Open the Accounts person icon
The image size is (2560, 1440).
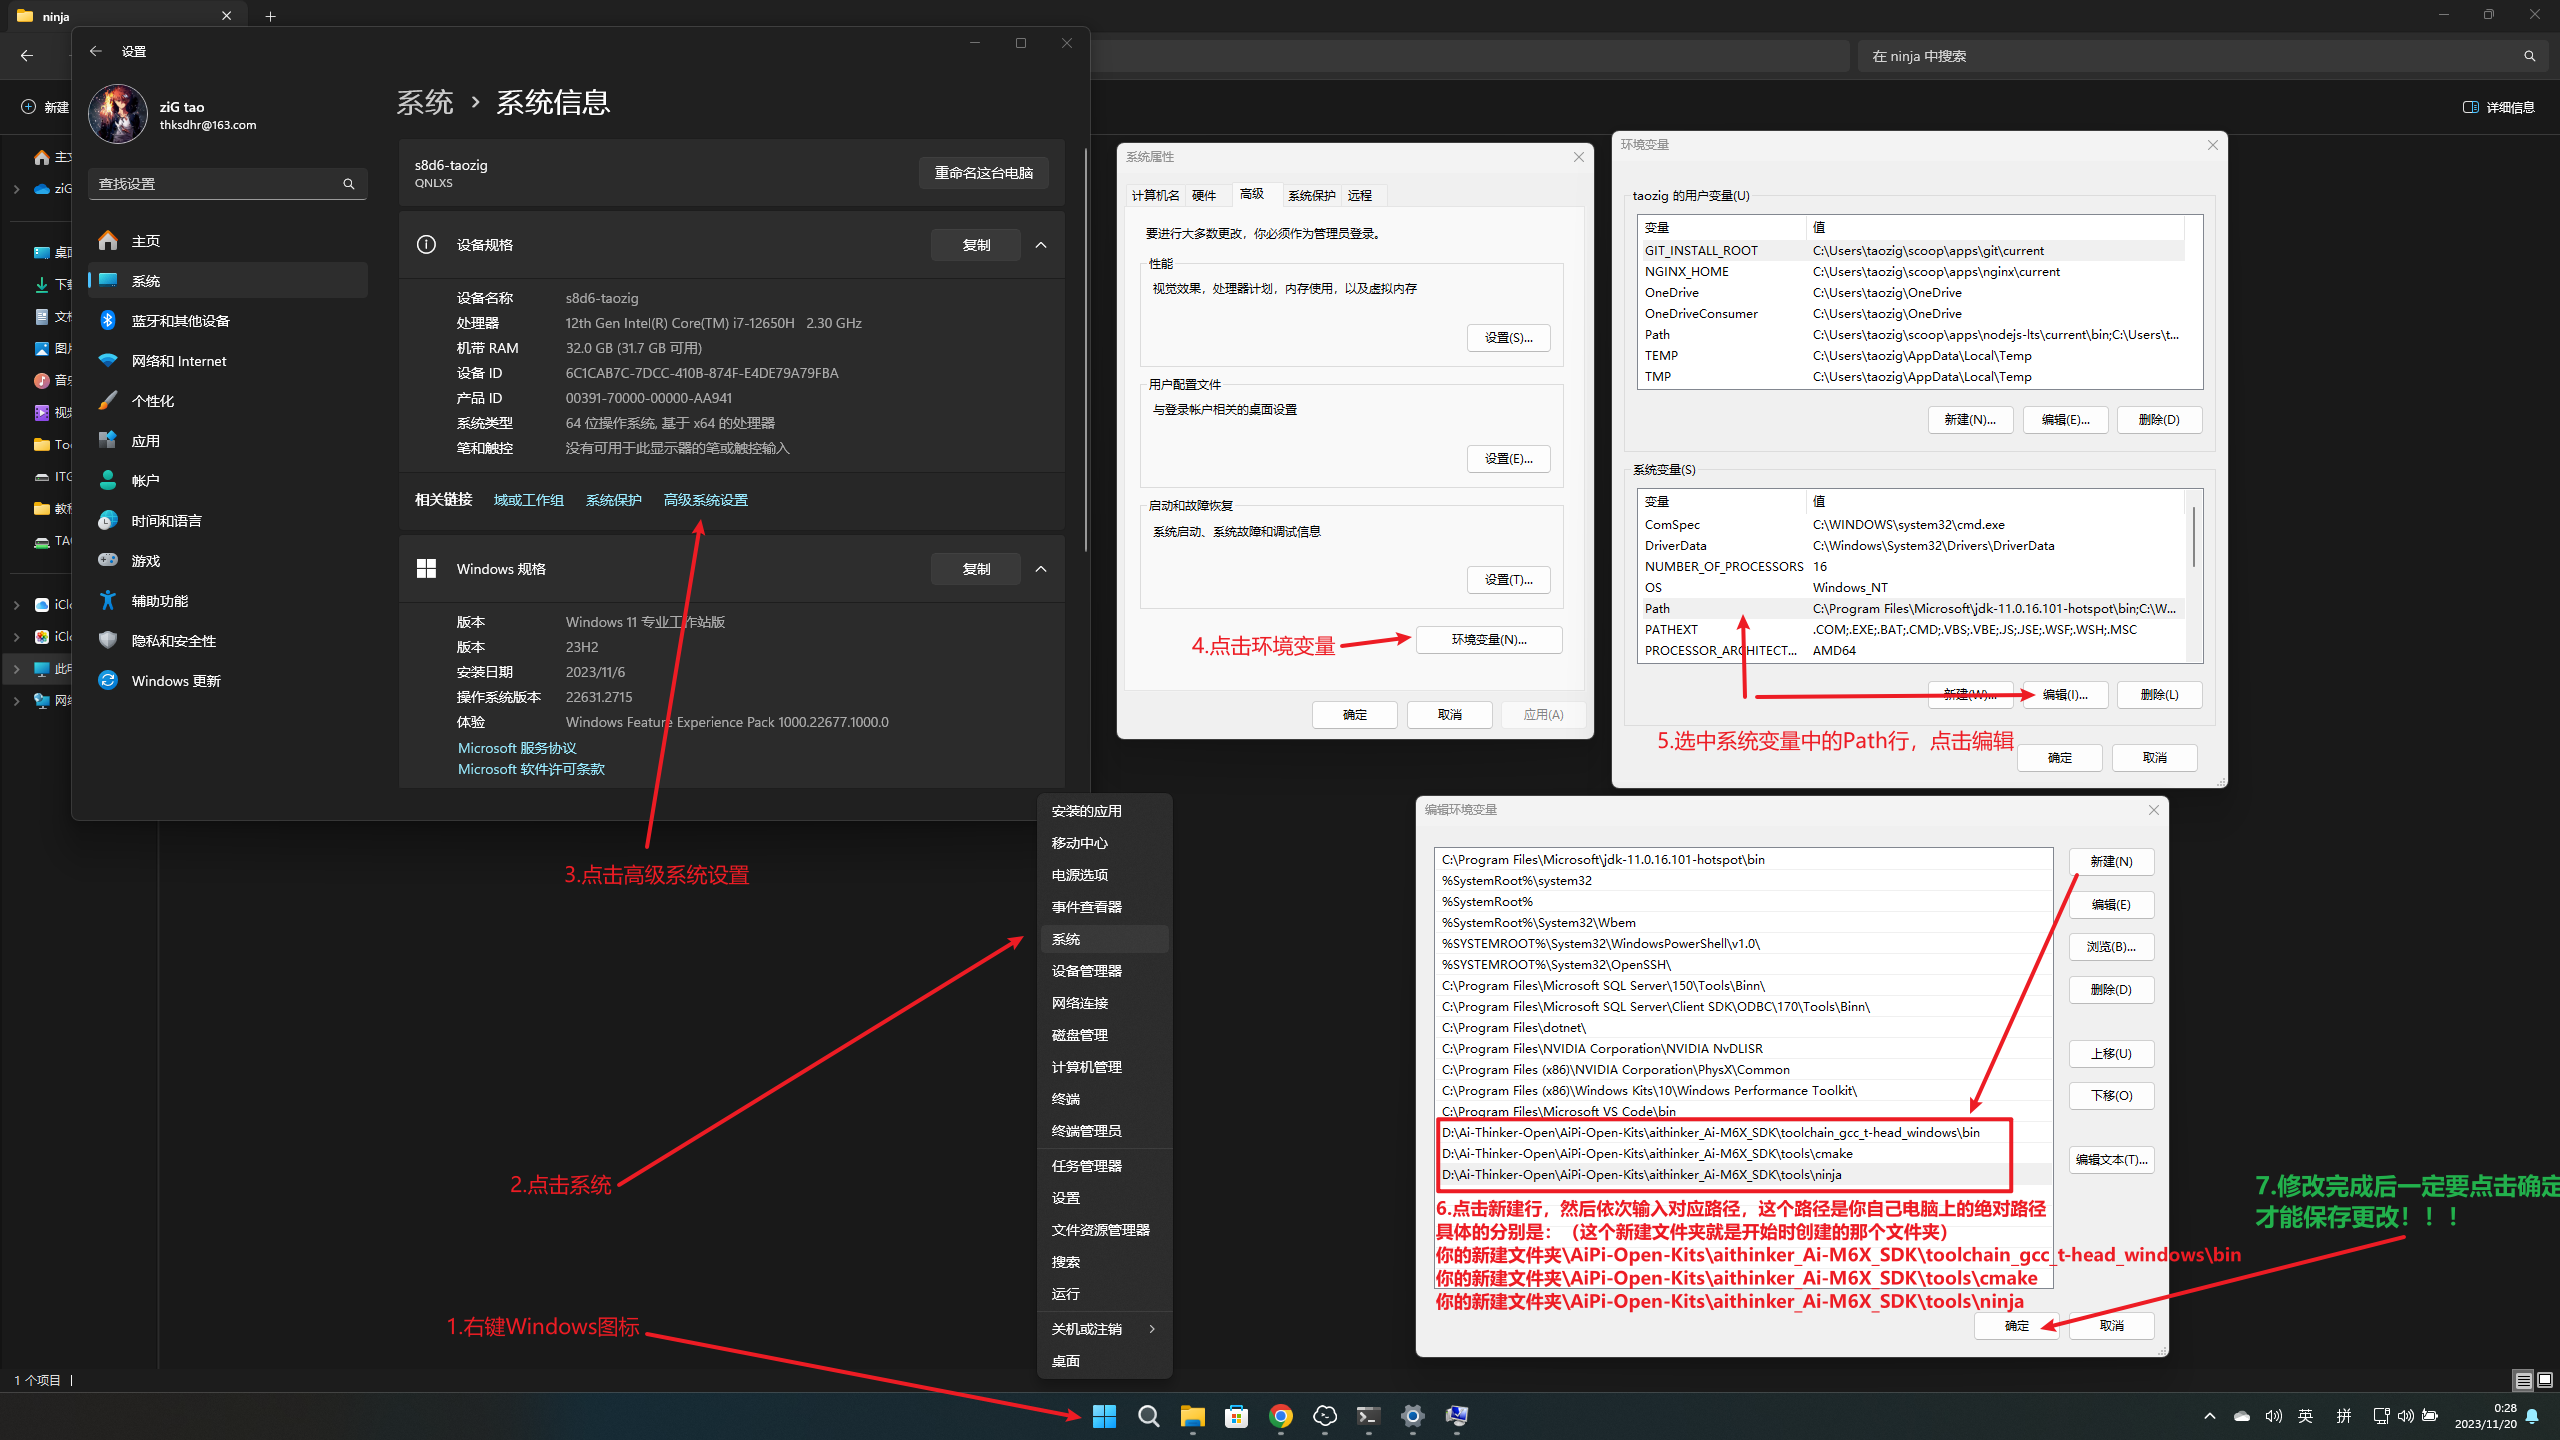pos(108,481)
